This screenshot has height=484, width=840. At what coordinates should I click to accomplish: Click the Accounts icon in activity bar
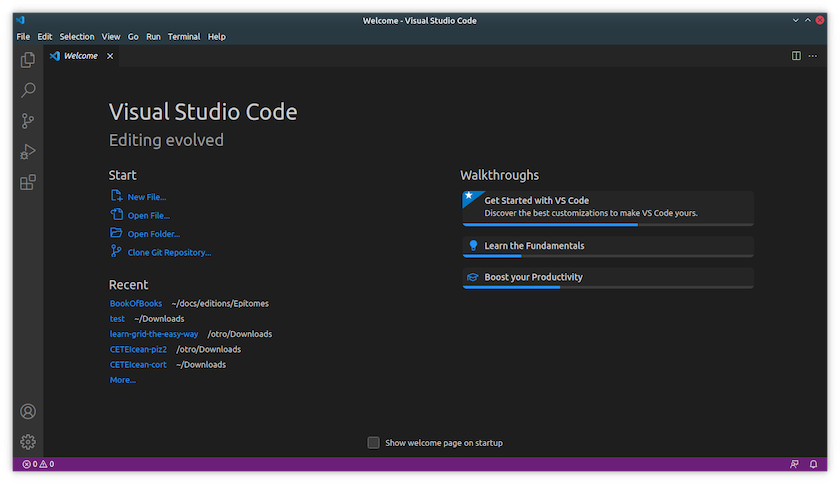point(28,411)
